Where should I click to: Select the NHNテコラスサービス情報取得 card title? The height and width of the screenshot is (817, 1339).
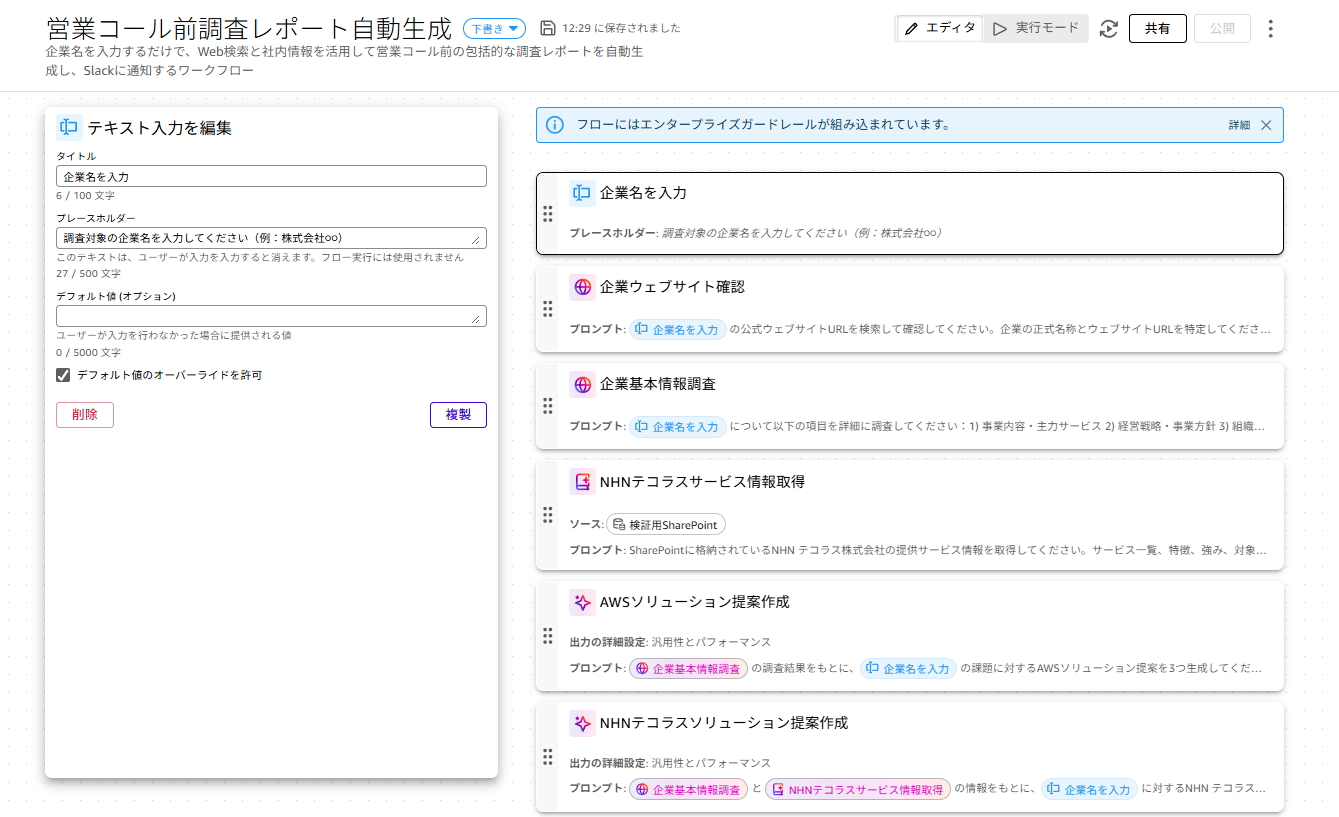coord(702,482)
